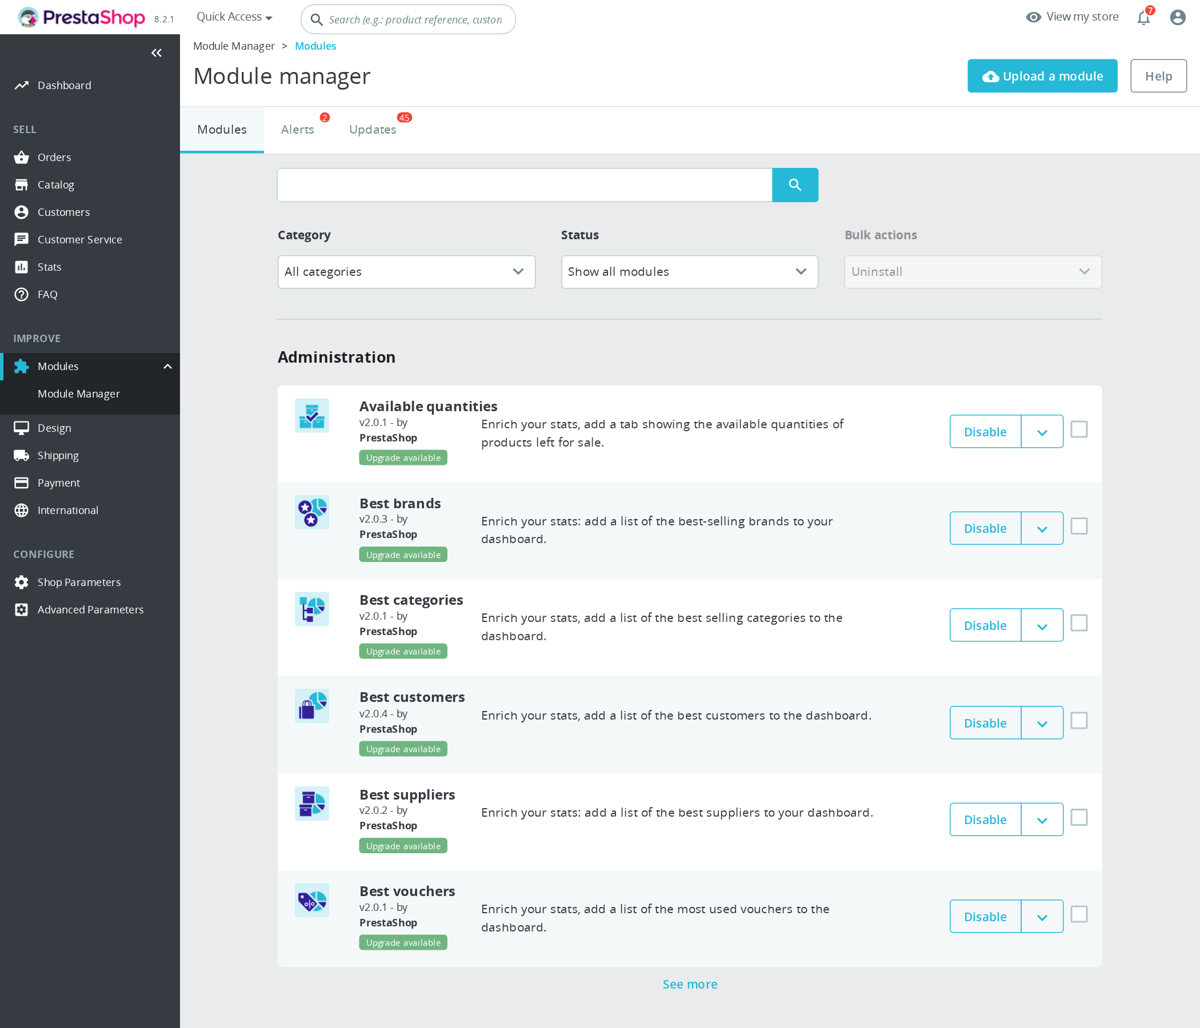This screenshot has width=1200, height=1028.
Task: Tick the Best customers module checkbox
Action: point(1079,720)
